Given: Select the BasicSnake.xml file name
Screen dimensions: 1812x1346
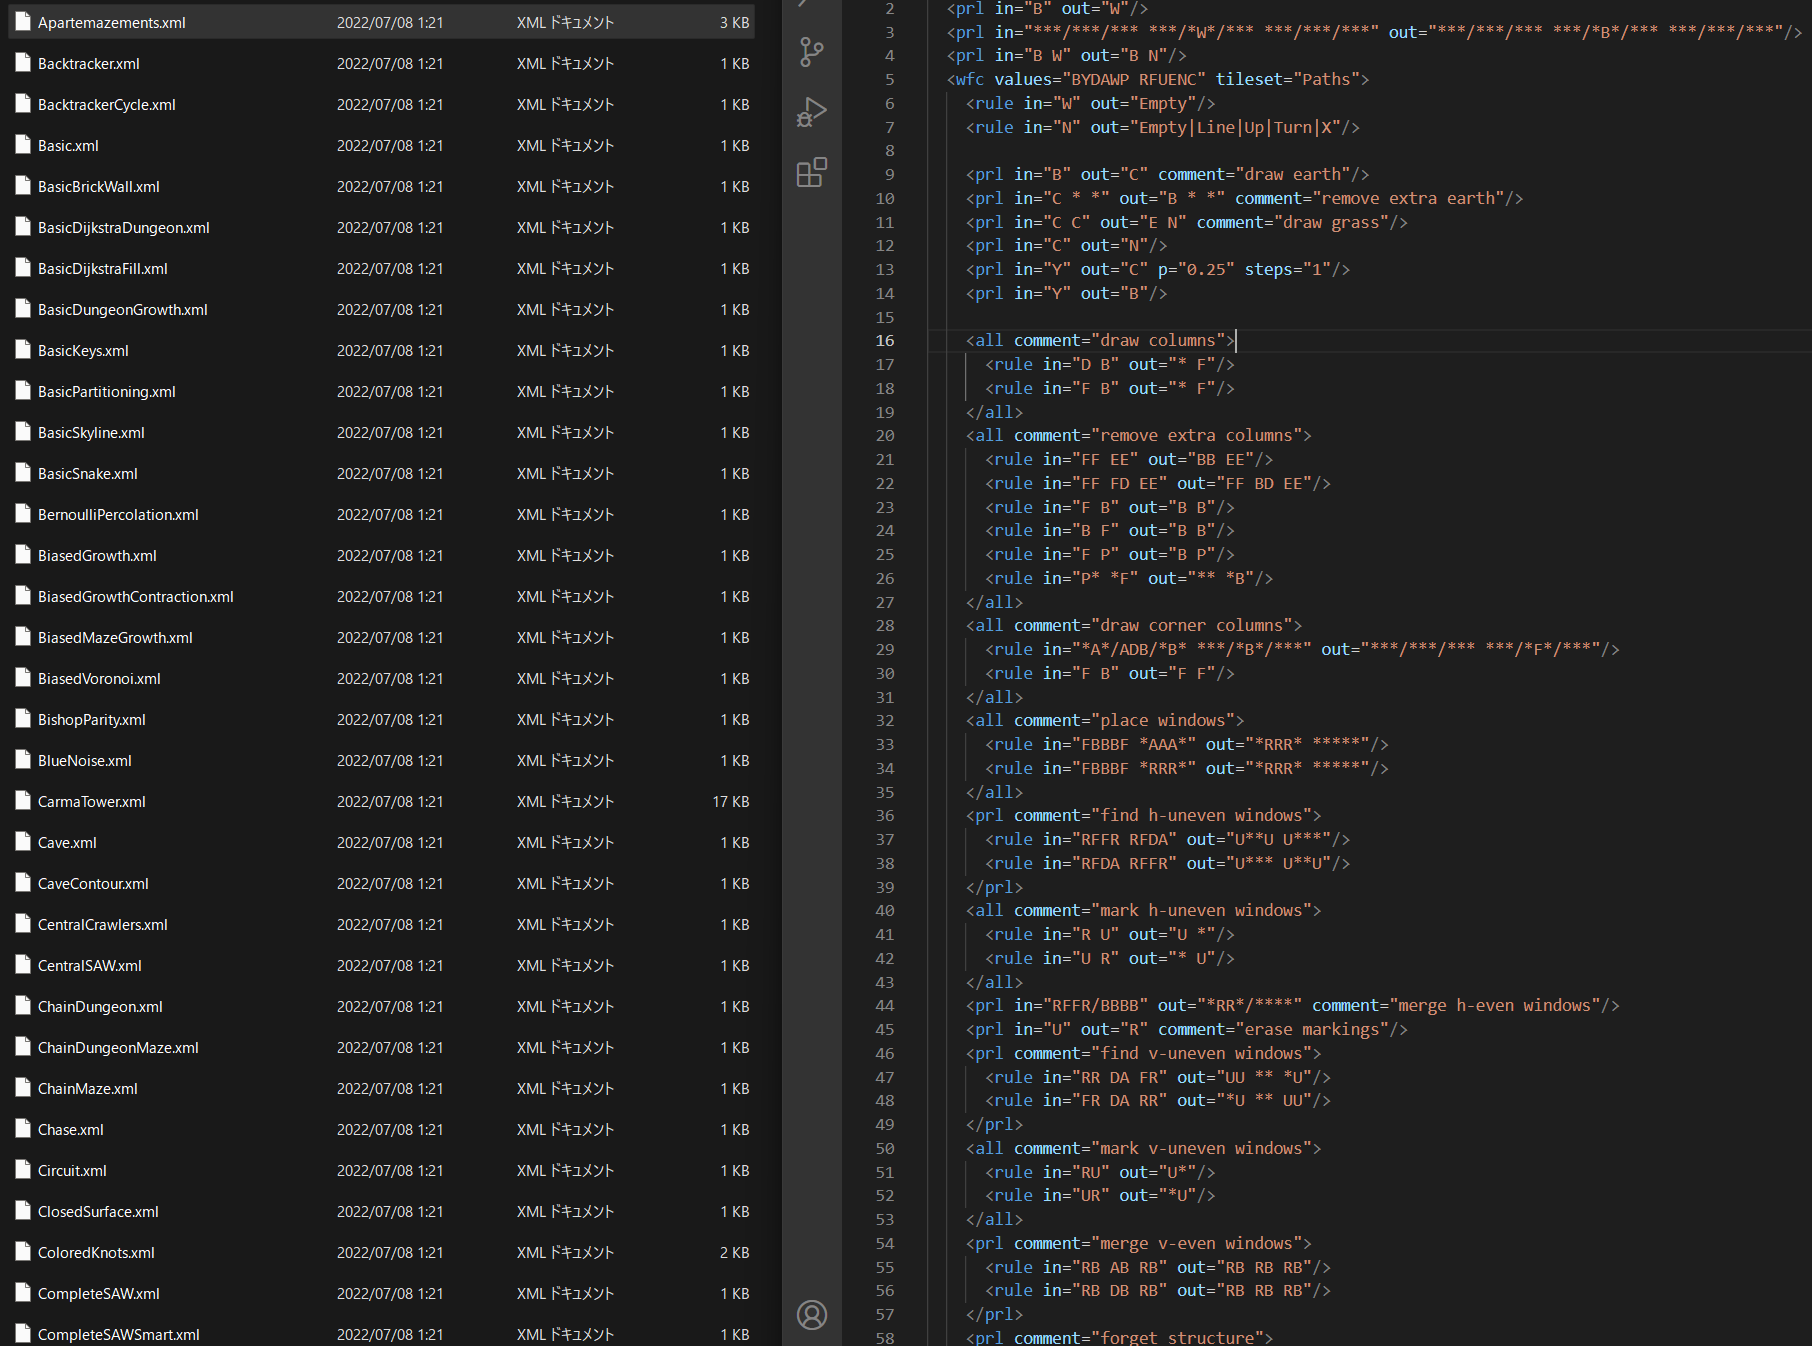Looking at the screenshot, I should point(88,473).
